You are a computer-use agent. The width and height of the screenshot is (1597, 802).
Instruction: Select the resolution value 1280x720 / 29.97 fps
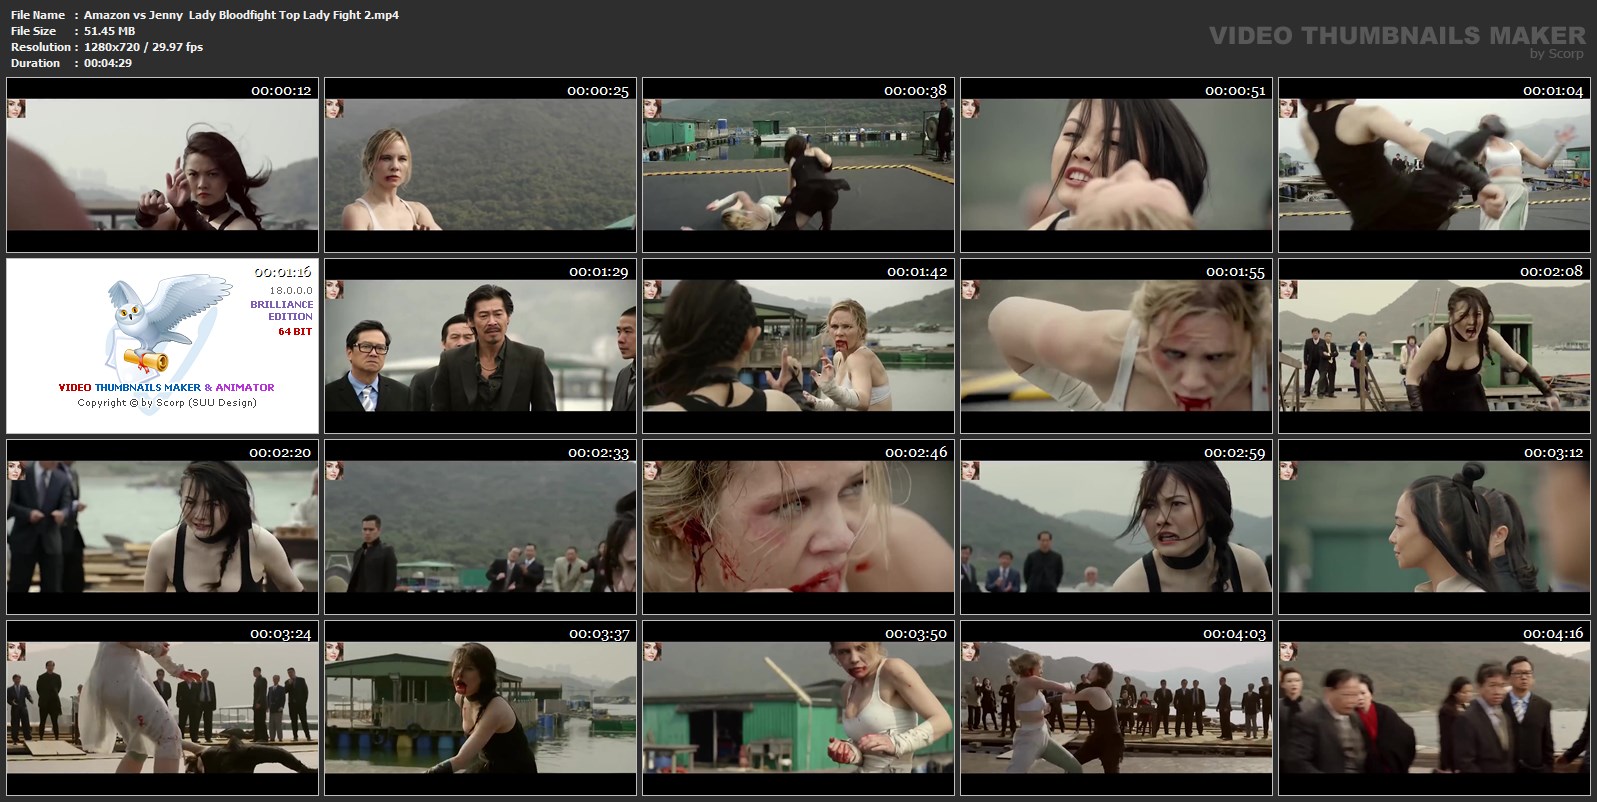pyautogui.click(x=143, y=47)
